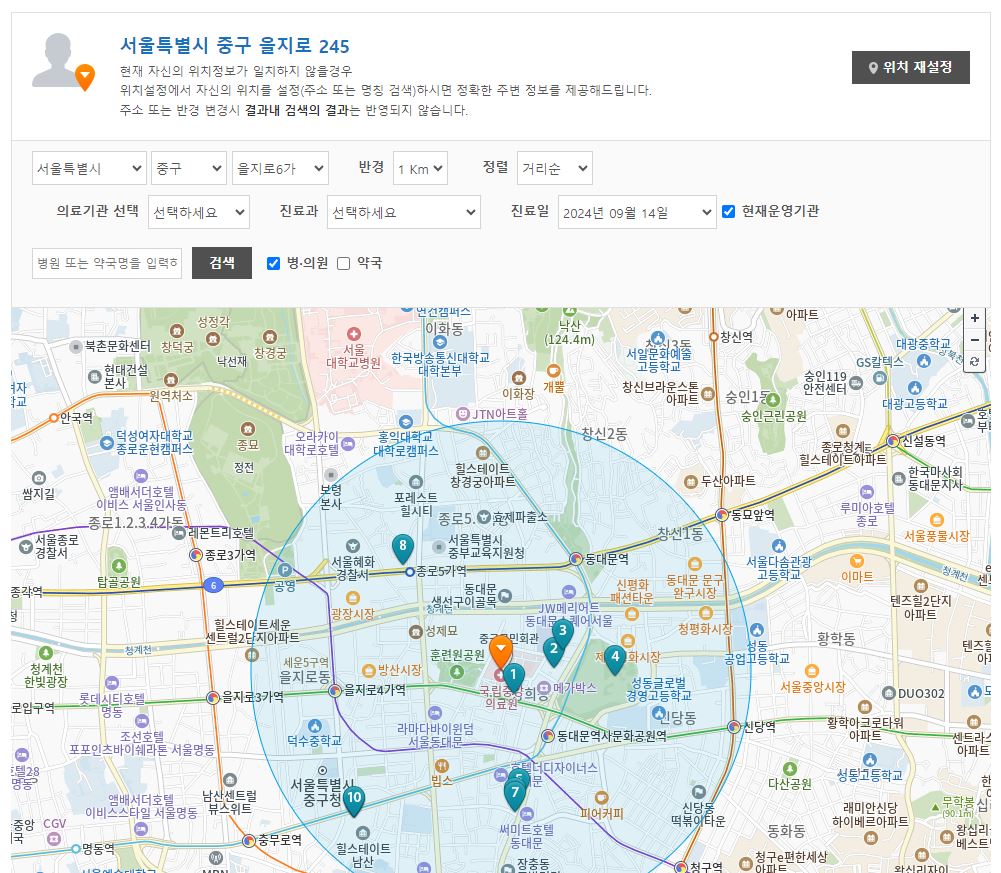Zoom out the map with minus button

[974, 340]
